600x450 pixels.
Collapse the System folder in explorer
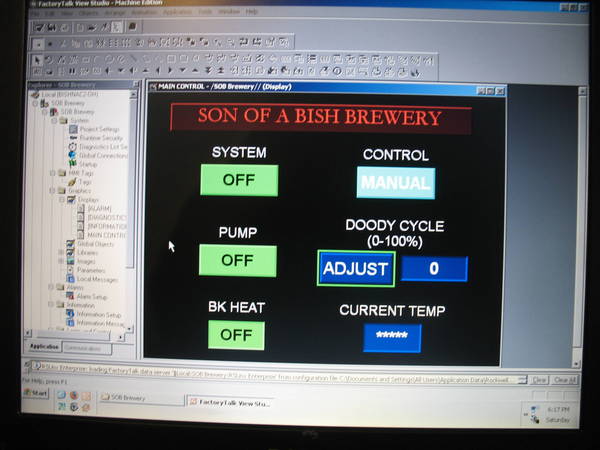pos(54,121)
